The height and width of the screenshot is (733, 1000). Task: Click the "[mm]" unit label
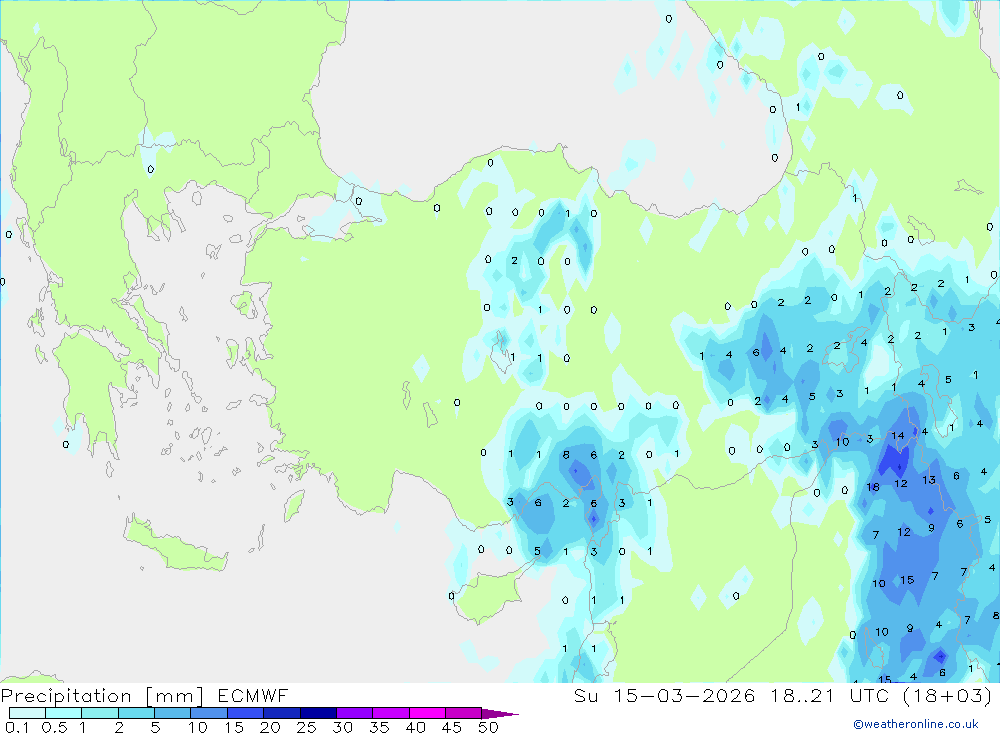[x=174, y=696]
